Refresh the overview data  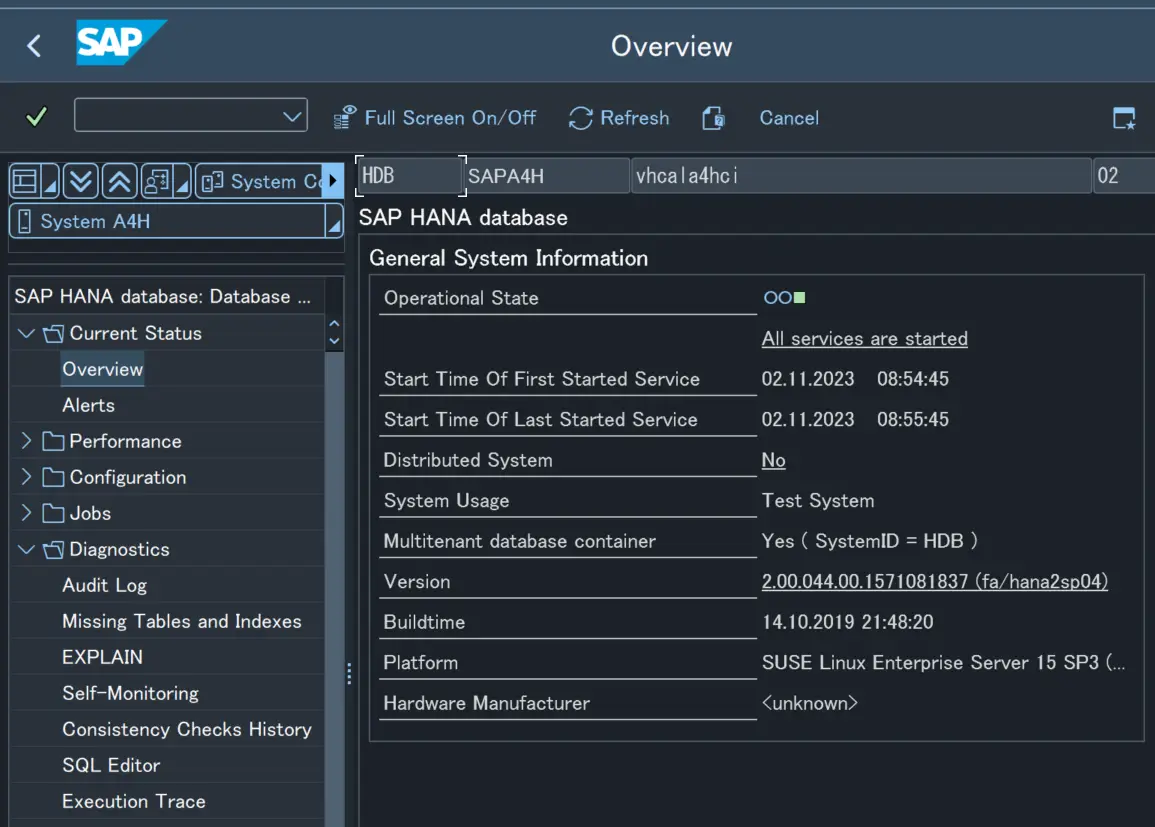coord(619,118)
